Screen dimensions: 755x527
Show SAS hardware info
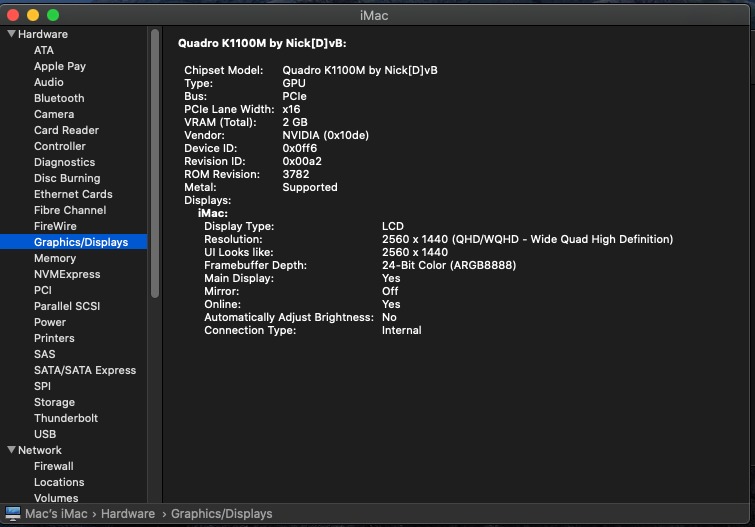45,354
